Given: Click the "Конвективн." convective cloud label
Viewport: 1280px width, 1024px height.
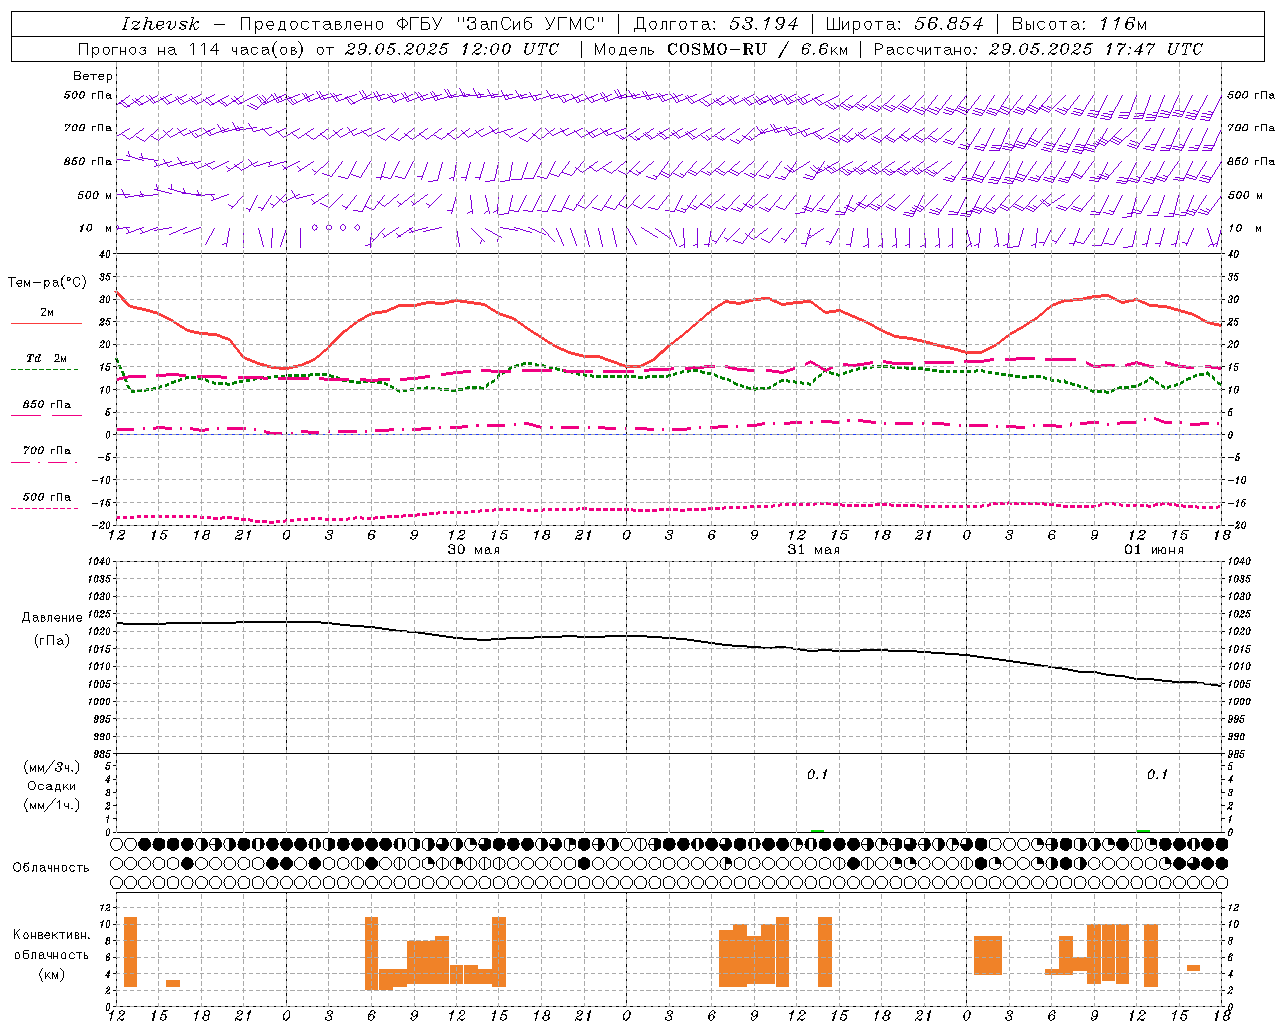Looking at the screenshot, I should 51,934.
